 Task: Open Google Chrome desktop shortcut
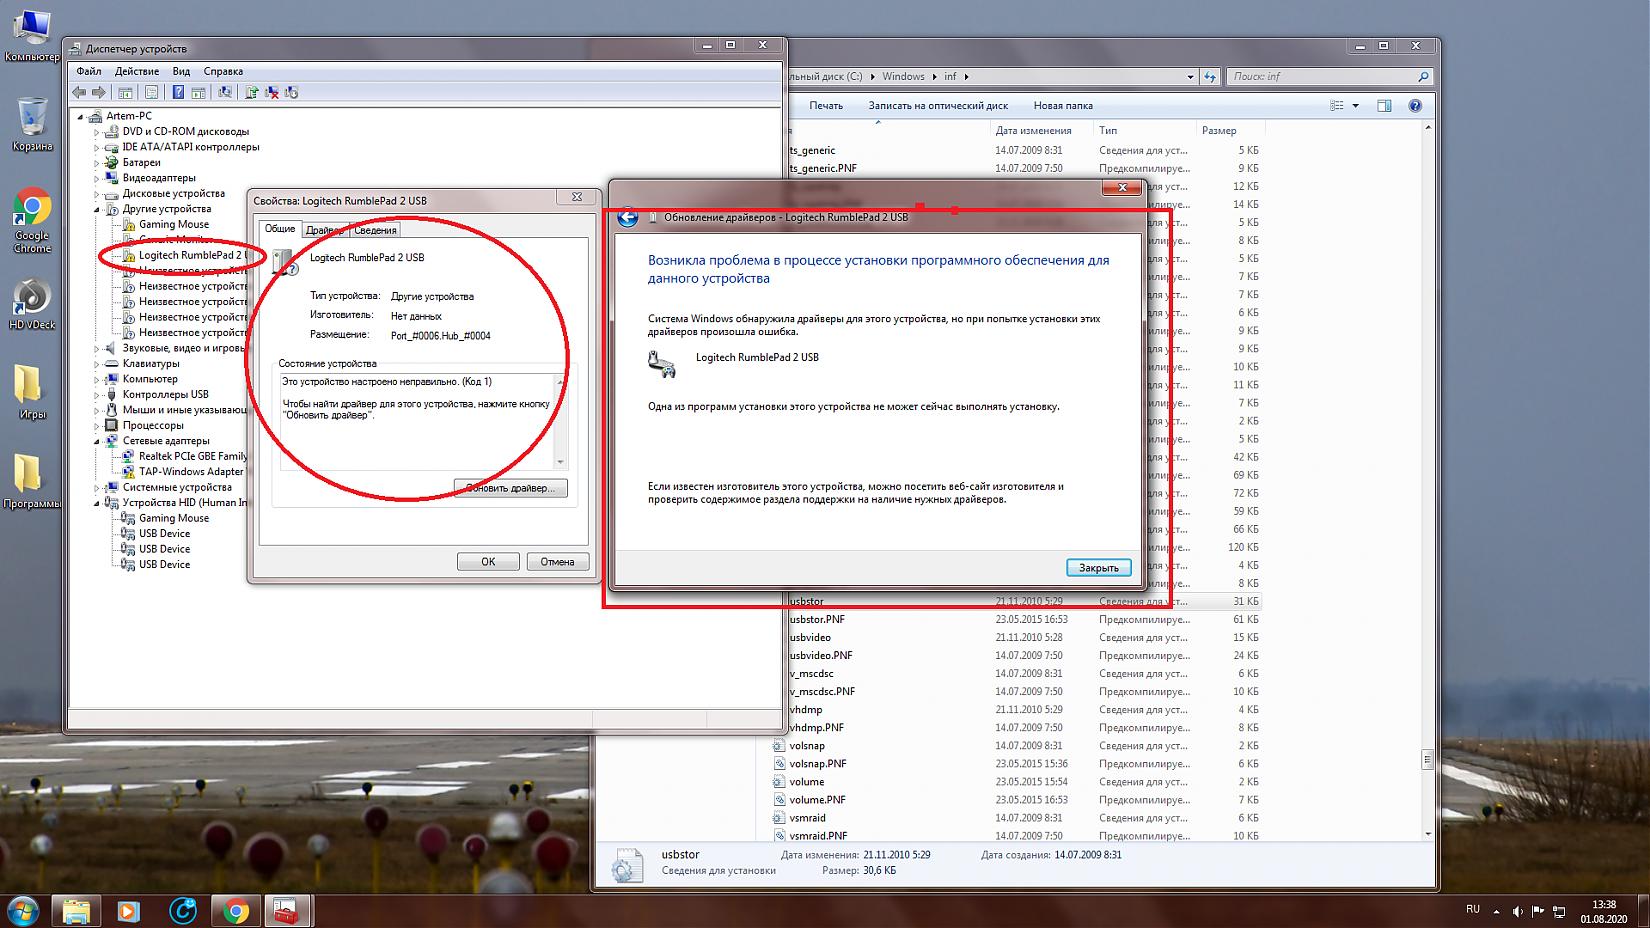(x=32, y=220)
